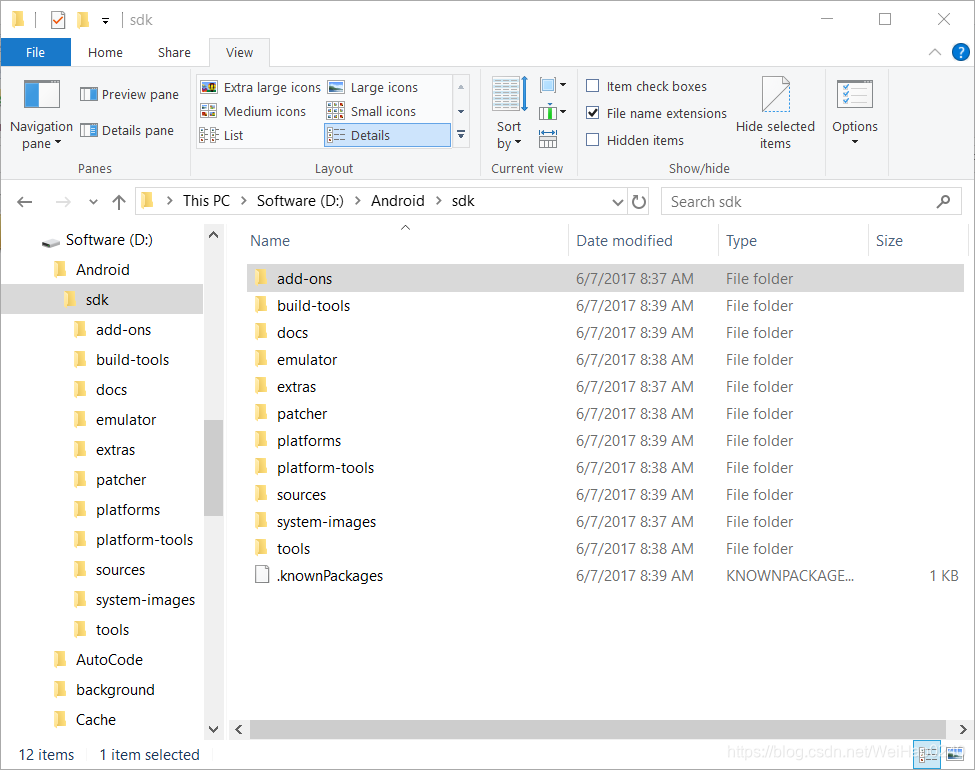Open folder Options

[855, 113]
